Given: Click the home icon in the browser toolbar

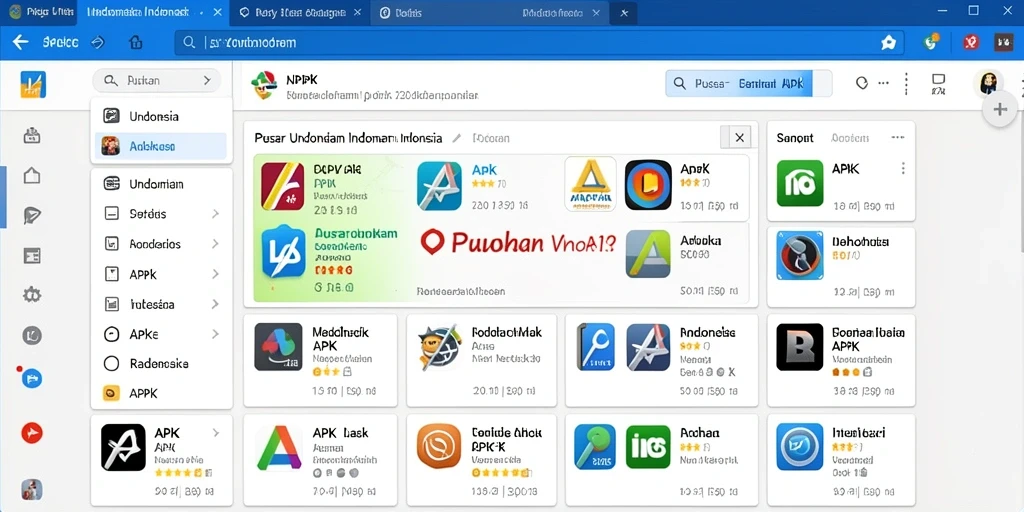Looking at the screenshot, I should pos(135,42).
